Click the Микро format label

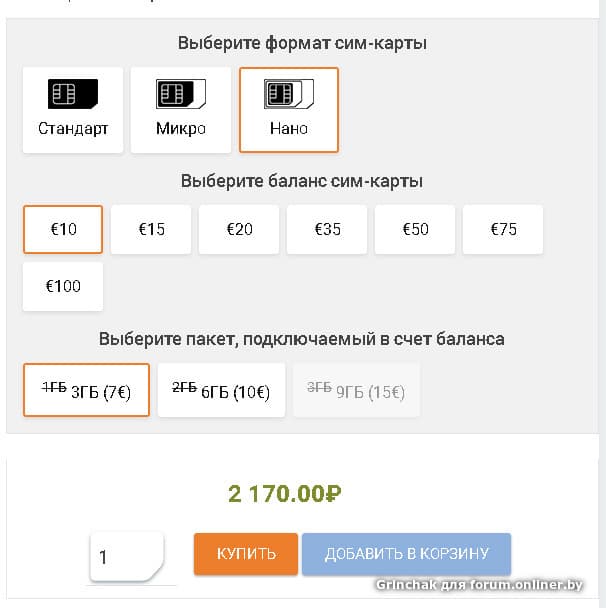tap(181, 128)
